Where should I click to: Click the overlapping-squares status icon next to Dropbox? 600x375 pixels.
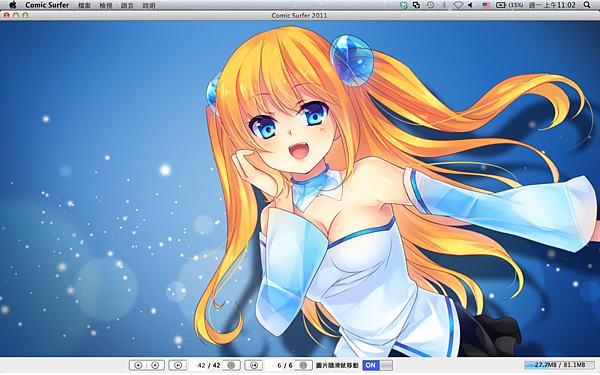416,5
